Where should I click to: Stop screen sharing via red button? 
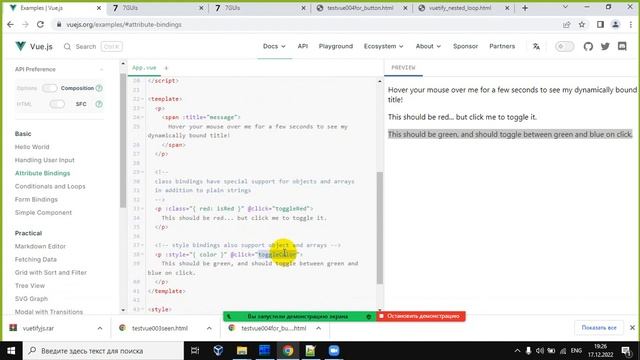(x=420, y=316)
